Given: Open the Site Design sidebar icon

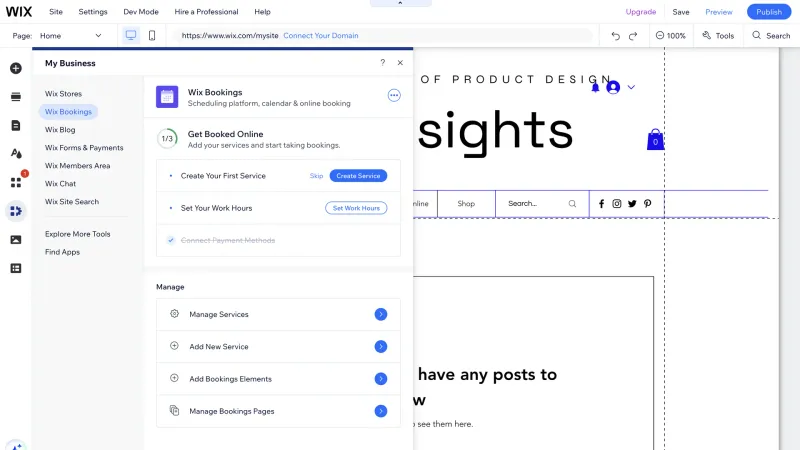Looking at the screenshot, I should (x=16, y=154).
